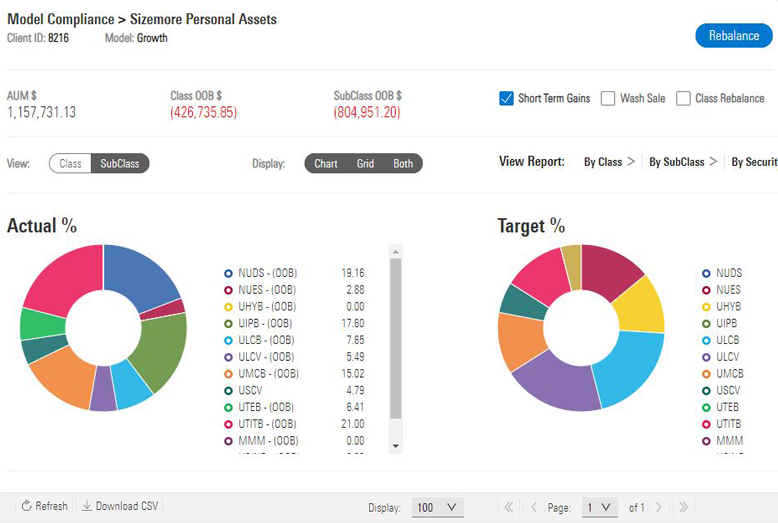
Task: Open the Page number dropdown
Action: point(599,507)
